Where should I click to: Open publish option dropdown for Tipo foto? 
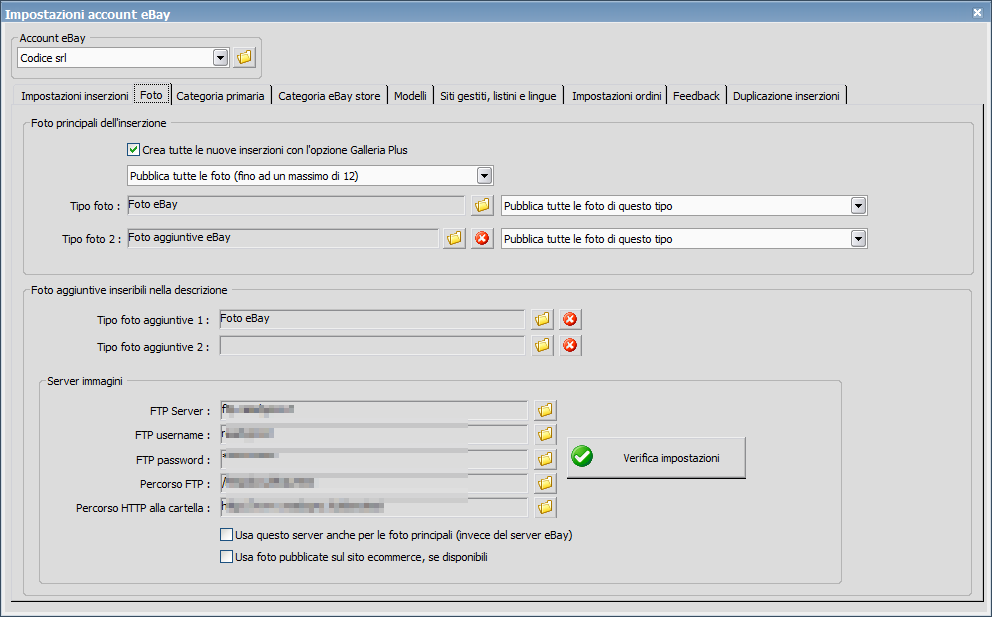(859, 206)
